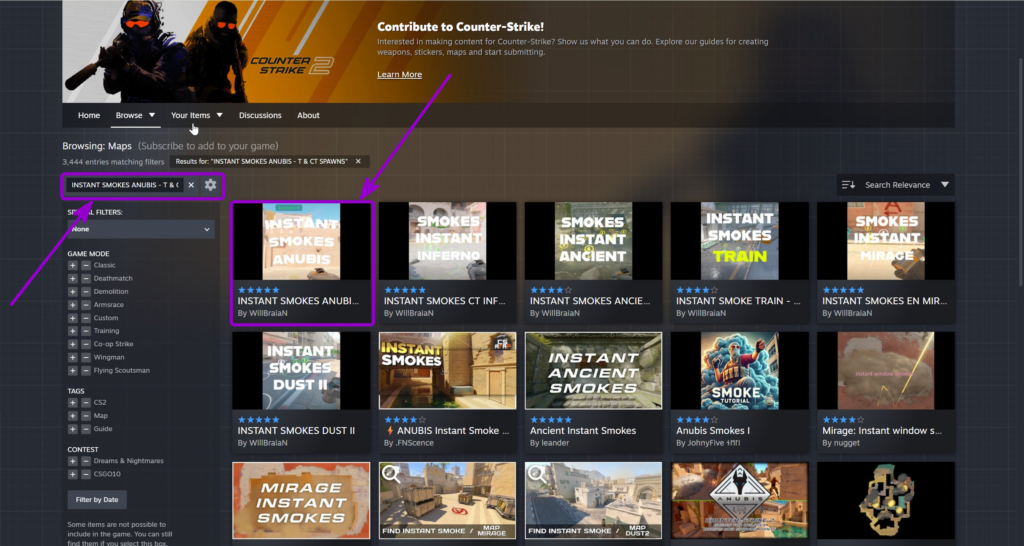Screen dimensions: 1024x546
Task: Click the "INSTANT SMOKES EN MIR..." title
Action: (x=884, y=301)
